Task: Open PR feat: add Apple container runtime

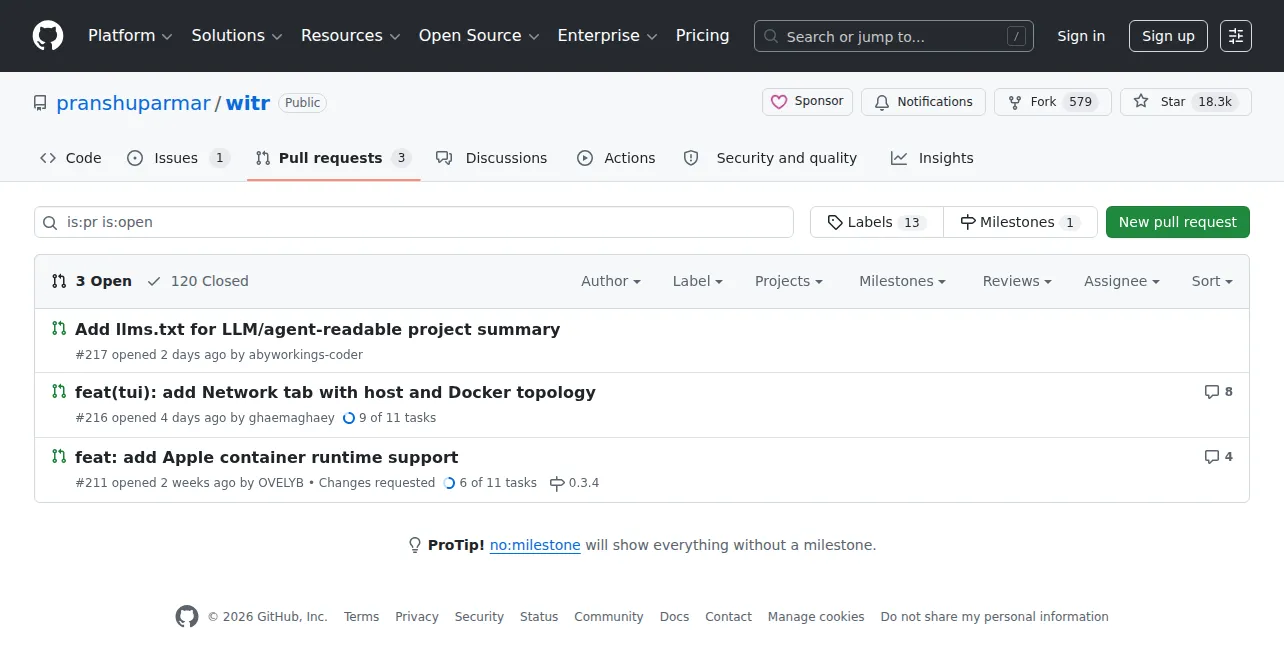Action: coord(266,457)
